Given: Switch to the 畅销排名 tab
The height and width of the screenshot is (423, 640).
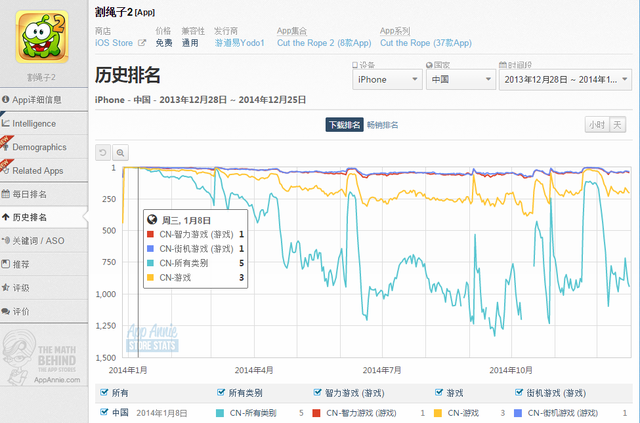Looking at the screenshot, I should [382, 125].
